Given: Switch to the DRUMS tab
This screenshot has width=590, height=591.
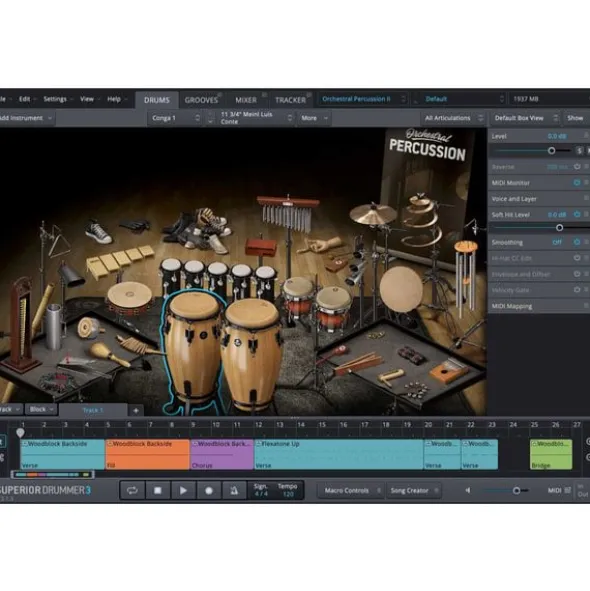Looking at the screenshot, I should pos(156,100).
